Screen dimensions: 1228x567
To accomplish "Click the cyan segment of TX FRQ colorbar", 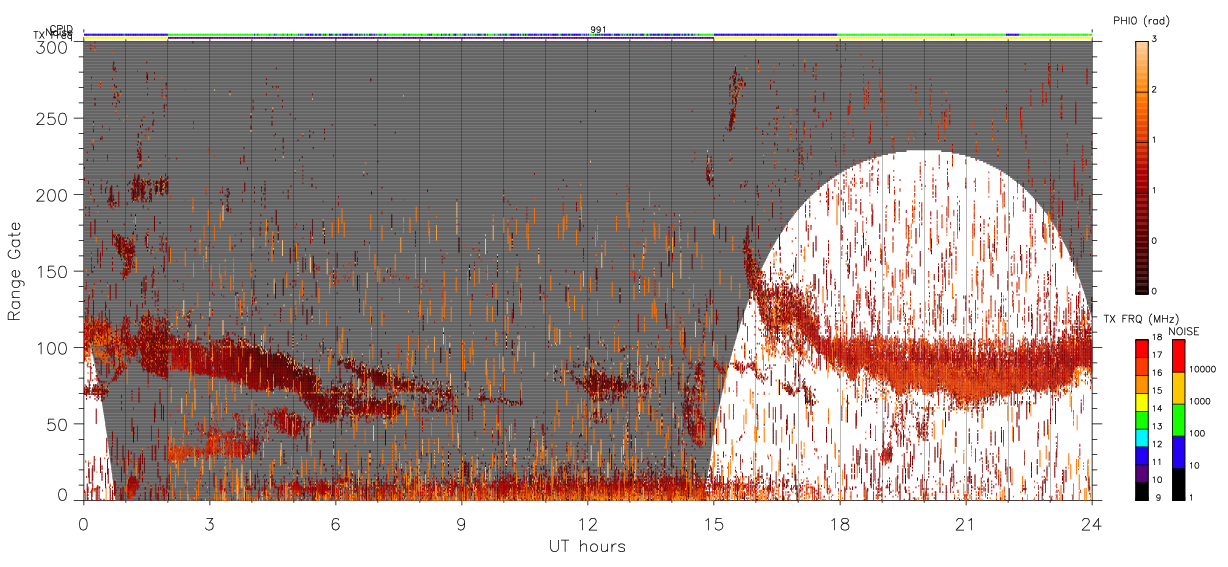I will click(x=1142, y=440).
